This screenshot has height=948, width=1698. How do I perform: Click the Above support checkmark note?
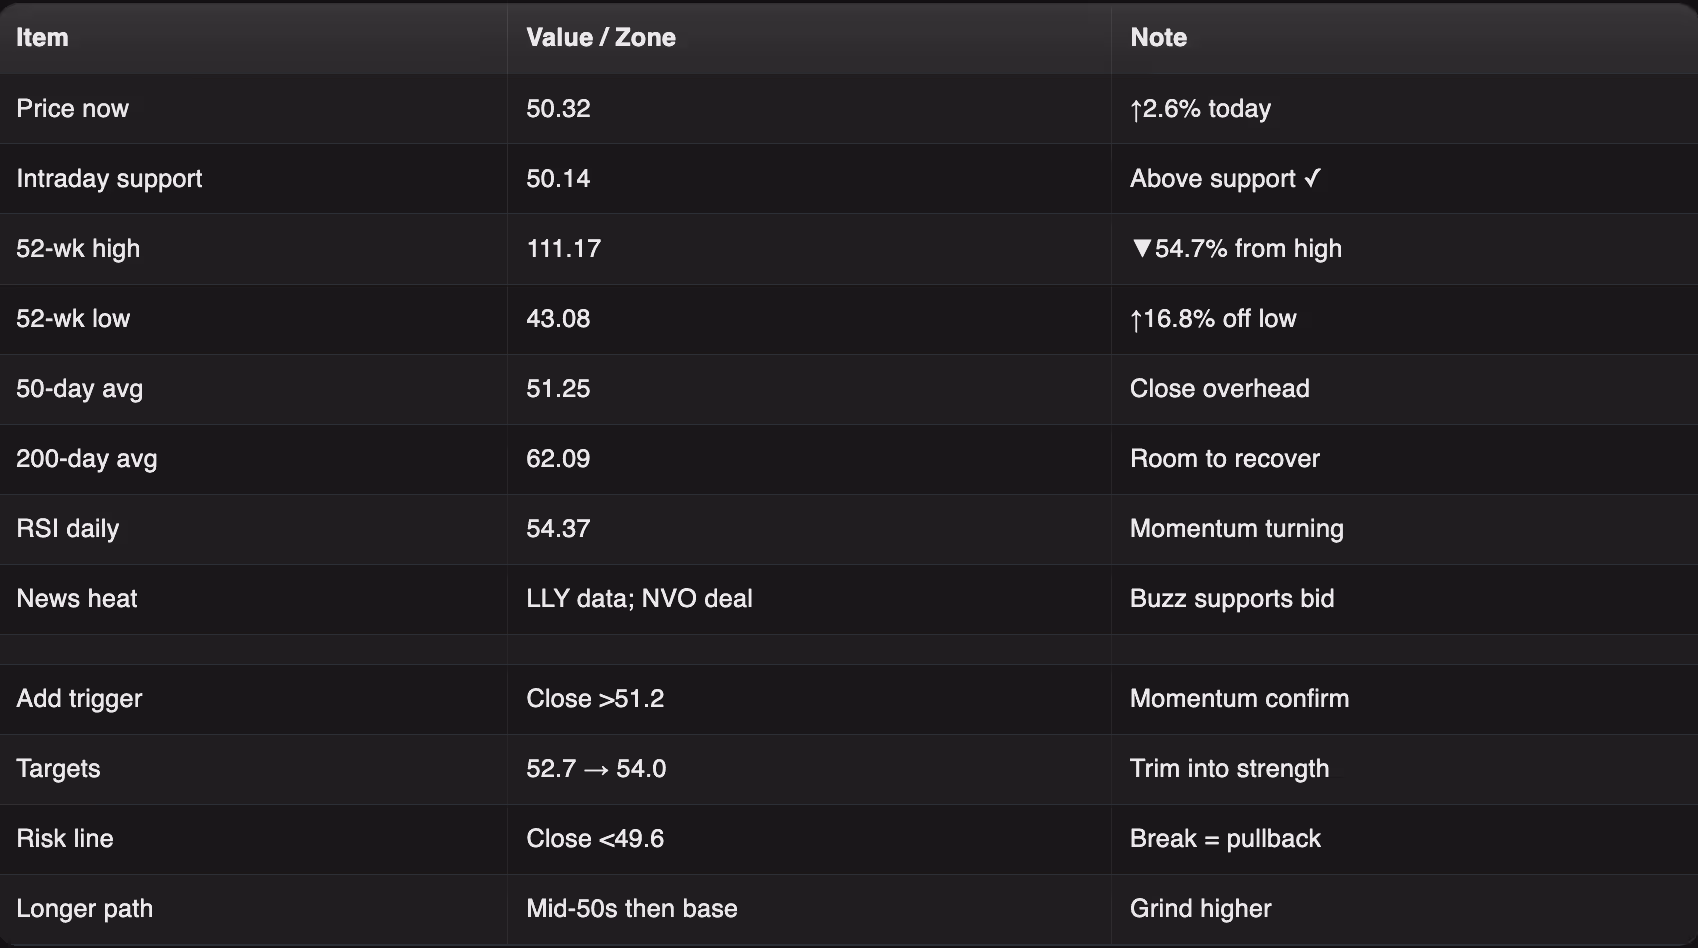(1225, 179)
